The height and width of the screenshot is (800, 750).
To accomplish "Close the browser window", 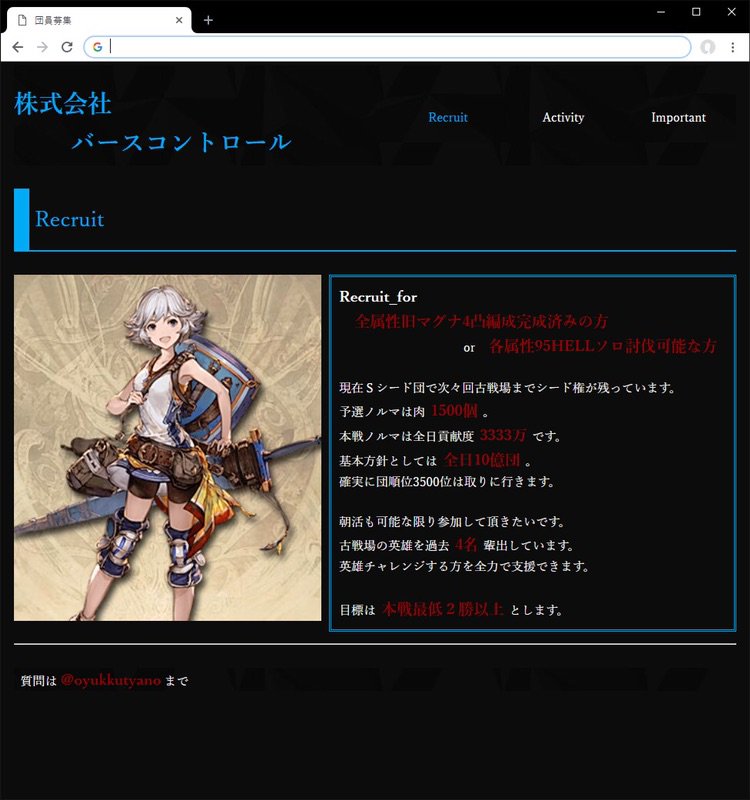I will coord(731,12).
